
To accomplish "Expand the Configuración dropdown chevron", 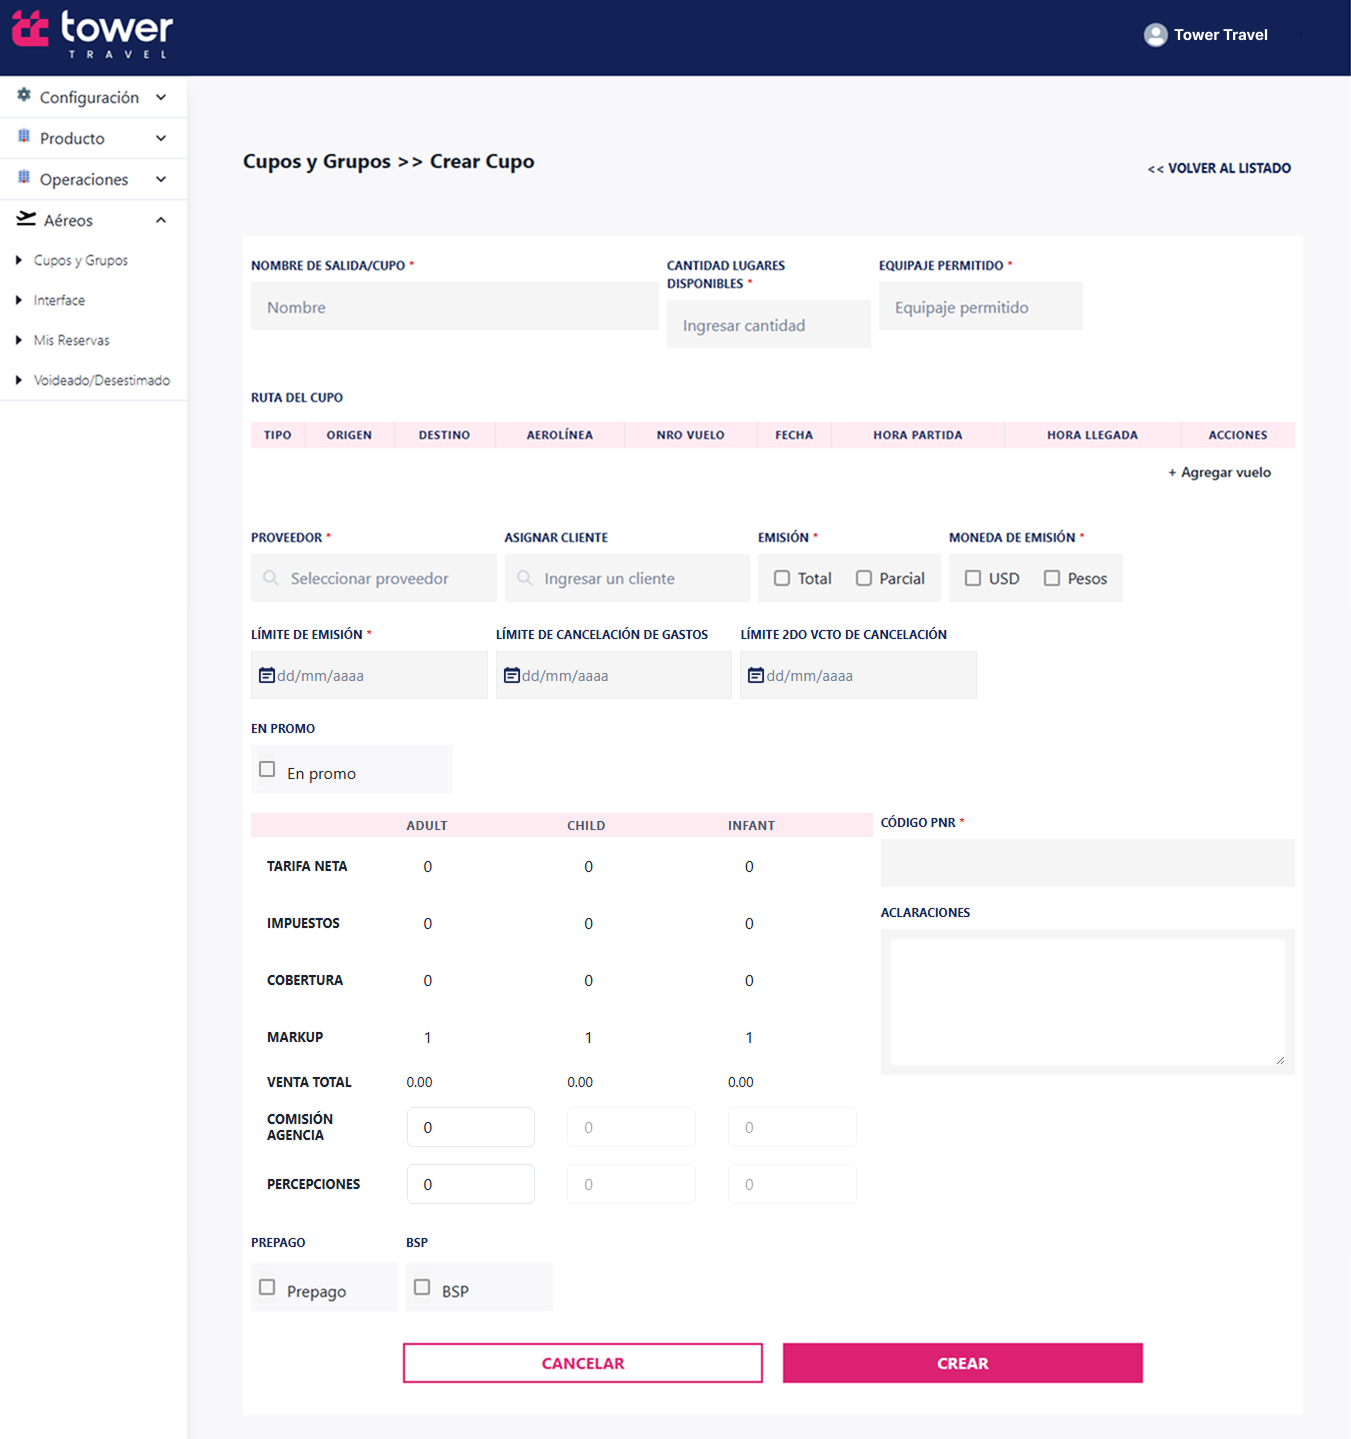I will tap(161, 97).
